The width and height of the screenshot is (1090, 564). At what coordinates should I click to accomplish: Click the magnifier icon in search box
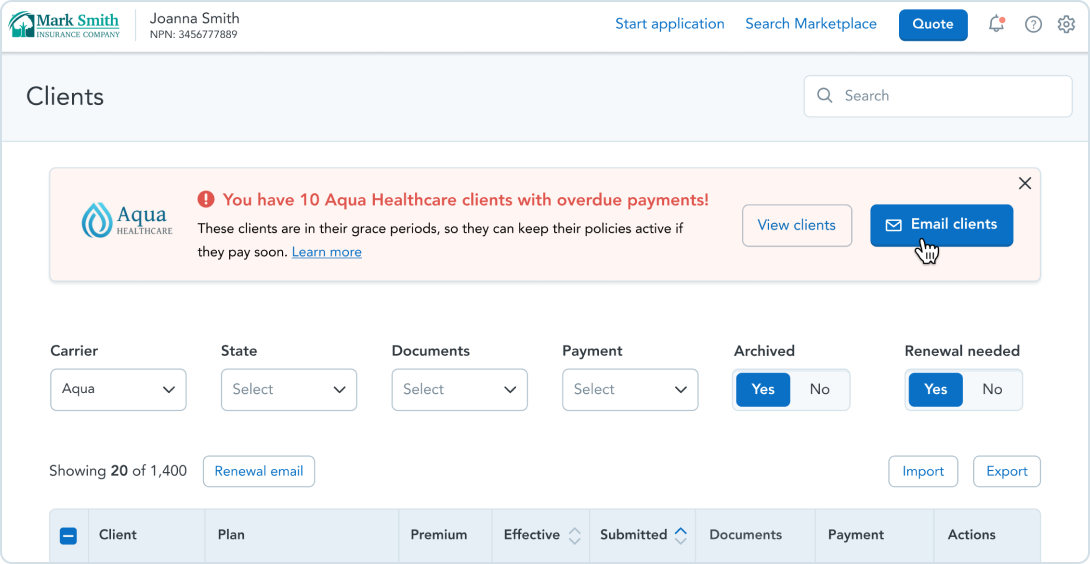coord(824,95)
